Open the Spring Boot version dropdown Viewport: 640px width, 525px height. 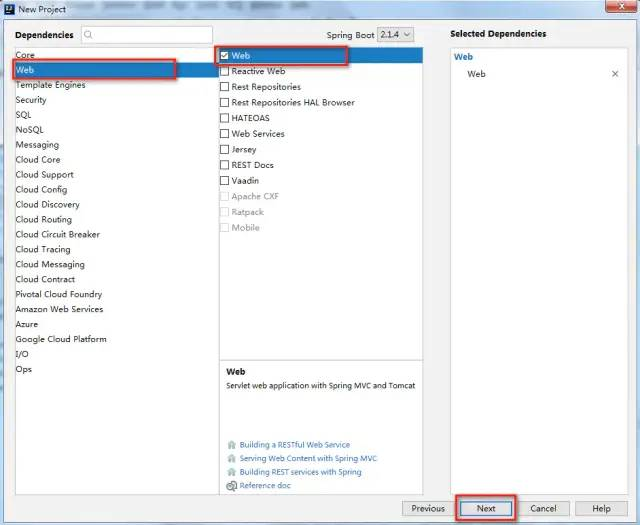pyautogui.click(x=395, y=35)
